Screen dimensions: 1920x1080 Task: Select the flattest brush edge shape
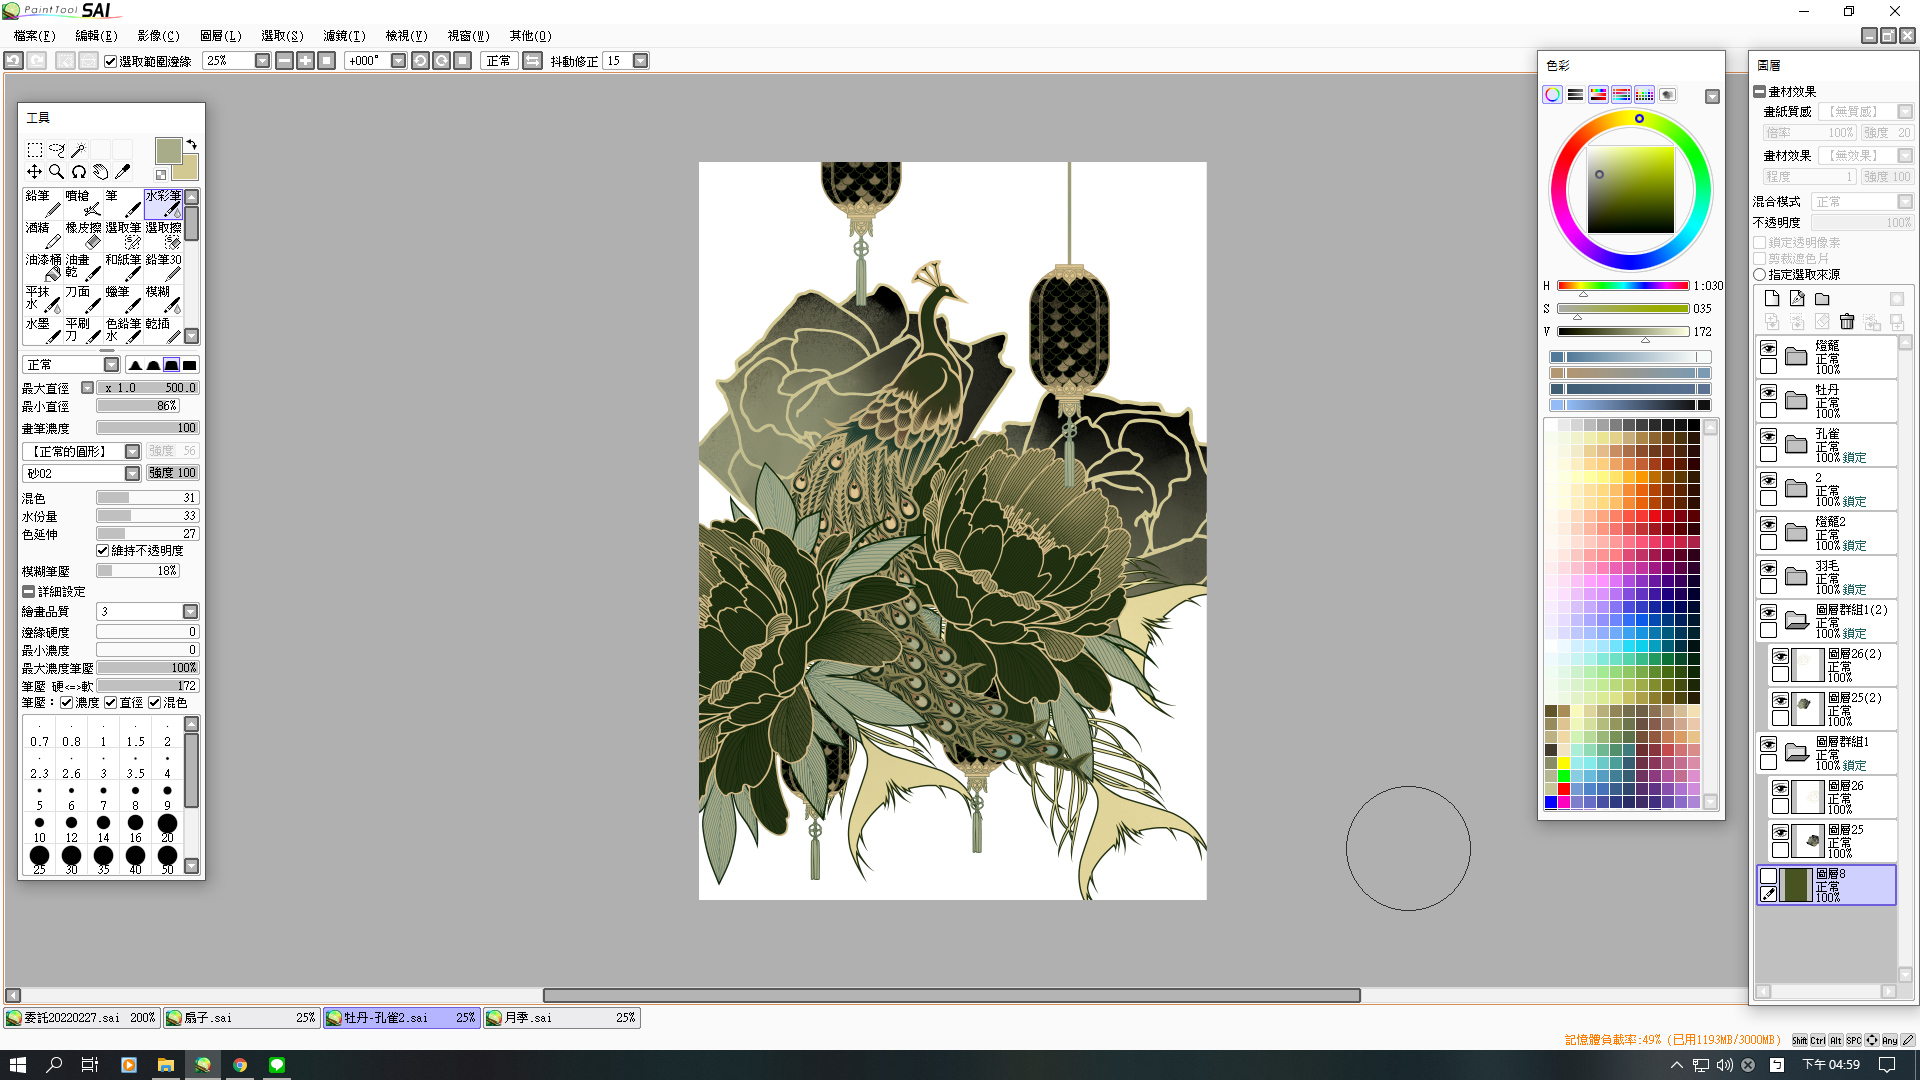pos(189,365)
